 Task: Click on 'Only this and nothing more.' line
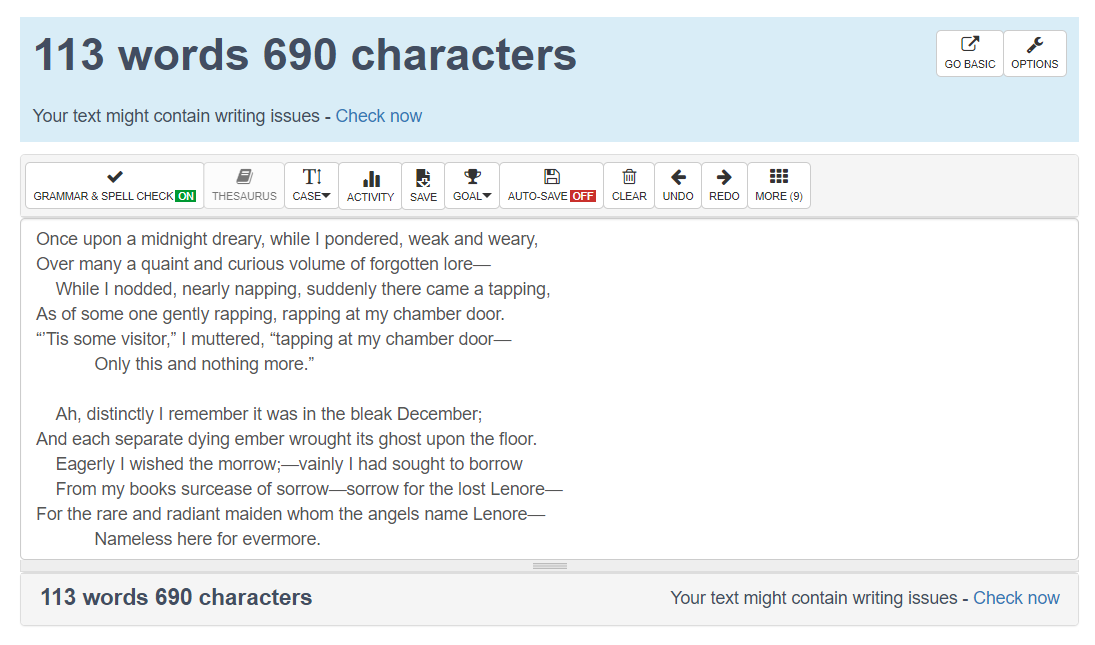[205, 364]
